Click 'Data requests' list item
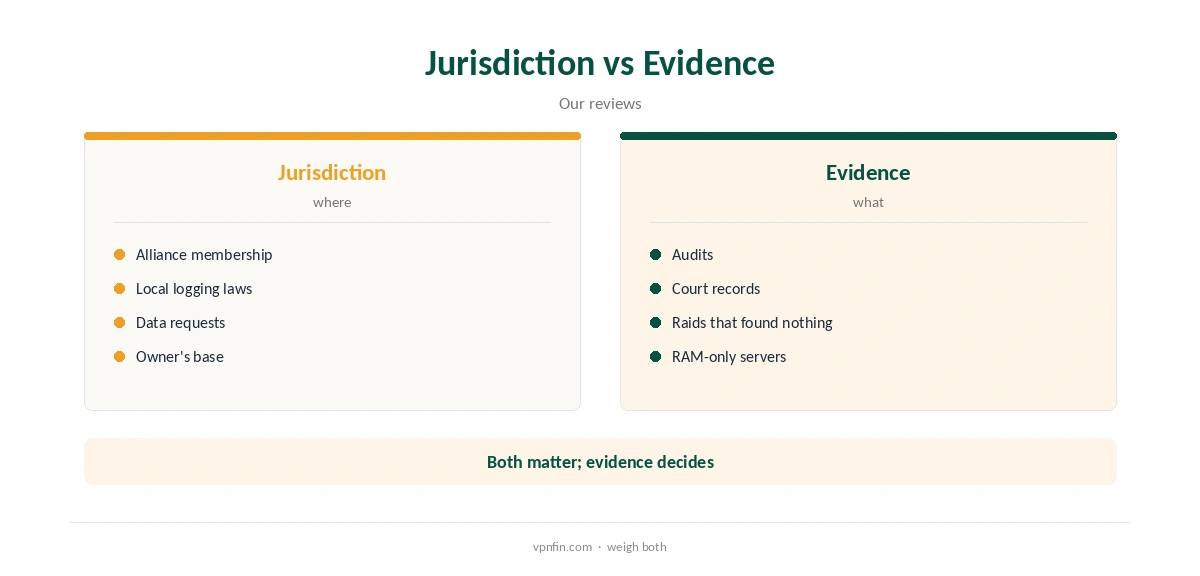 (180, 323)
